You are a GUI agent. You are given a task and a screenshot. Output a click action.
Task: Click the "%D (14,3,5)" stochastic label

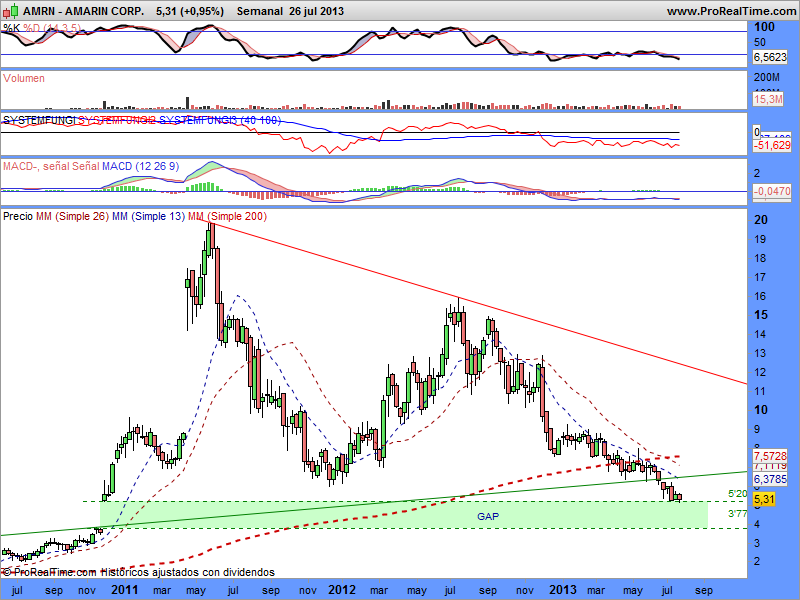pyautogui.click(x=52, y=28)
